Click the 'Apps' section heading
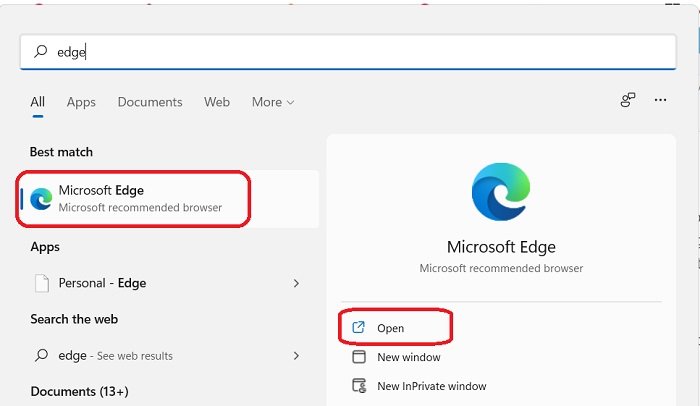Image resolution: width=700 pixels, height=406 pixels. [45, 247]
